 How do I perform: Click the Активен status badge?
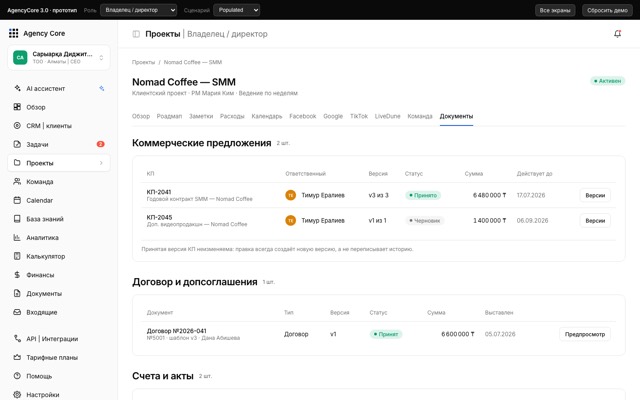(x=607, y=81)
